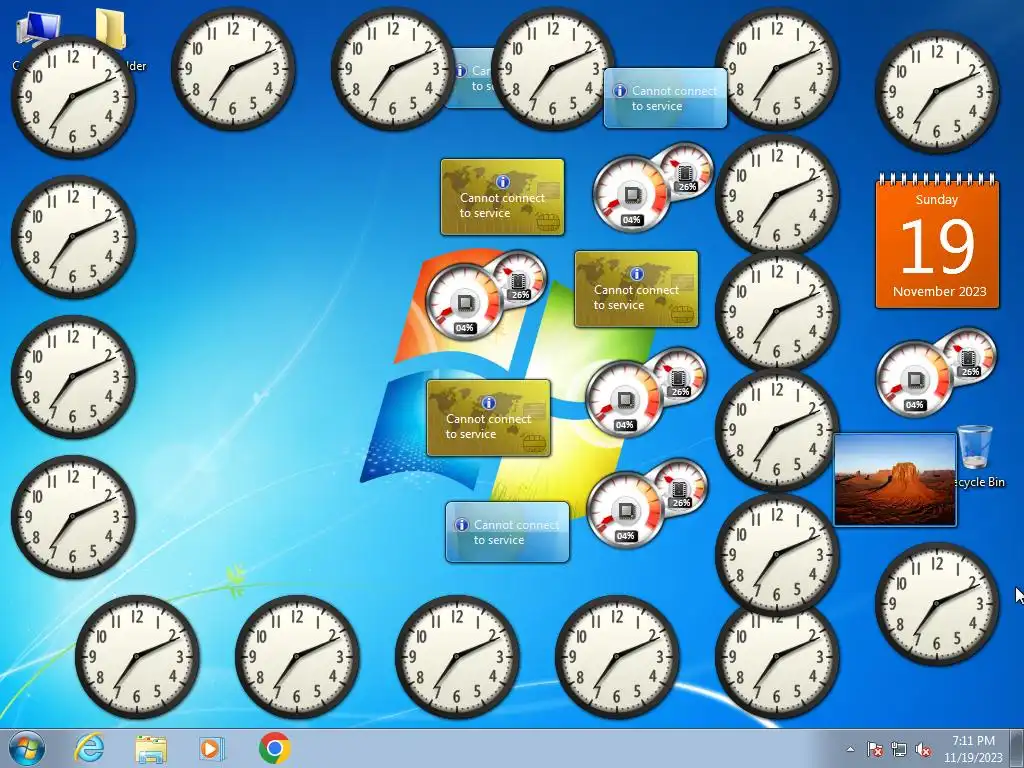The height and width of the screenshot is (768, 1024).
Task: Launch Windows Media Player from taskbar
Action: click(x=212, y=748)
